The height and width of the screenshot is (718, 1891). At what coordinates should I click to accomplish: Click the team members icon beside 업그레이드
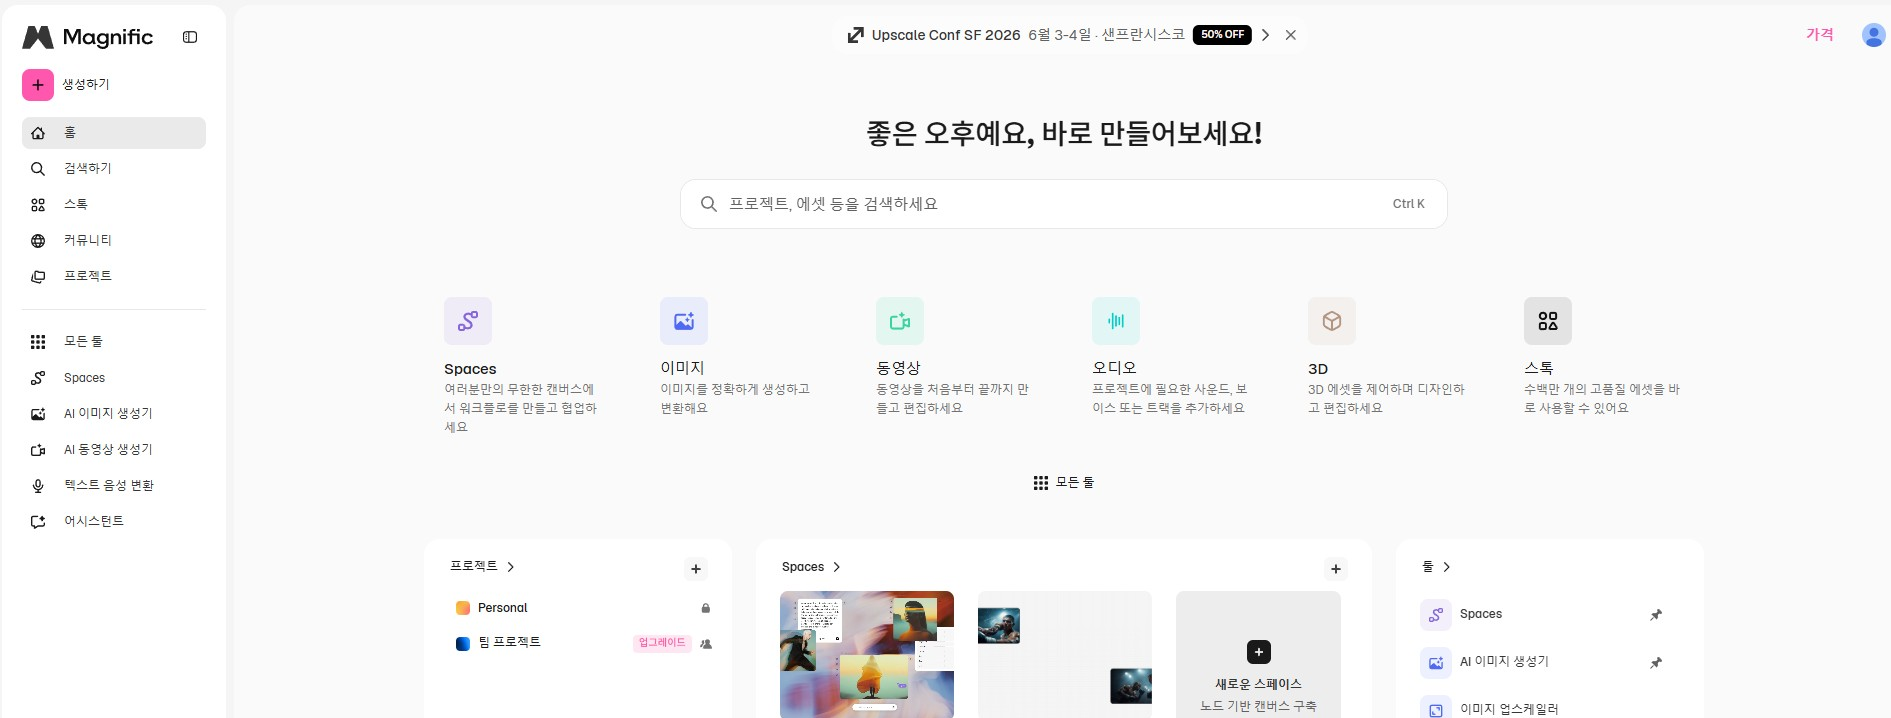pos(706,644)
